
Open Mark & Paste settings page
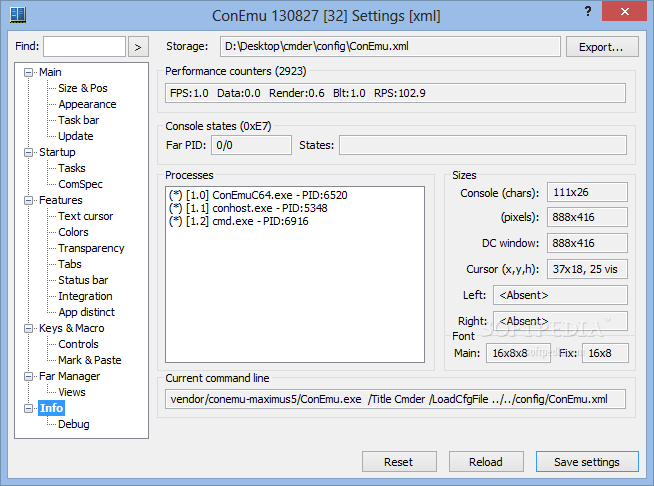tap(90, 360)
